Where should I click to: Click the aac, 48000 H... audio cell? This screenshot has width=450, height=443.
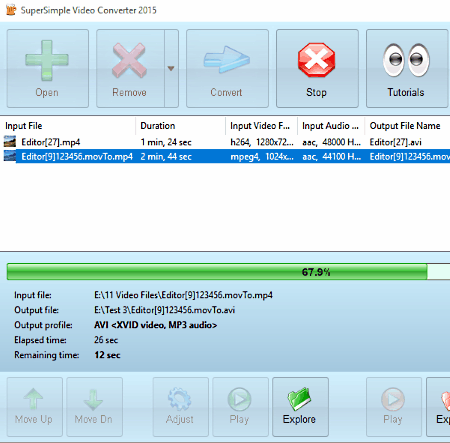click(331, 142)
